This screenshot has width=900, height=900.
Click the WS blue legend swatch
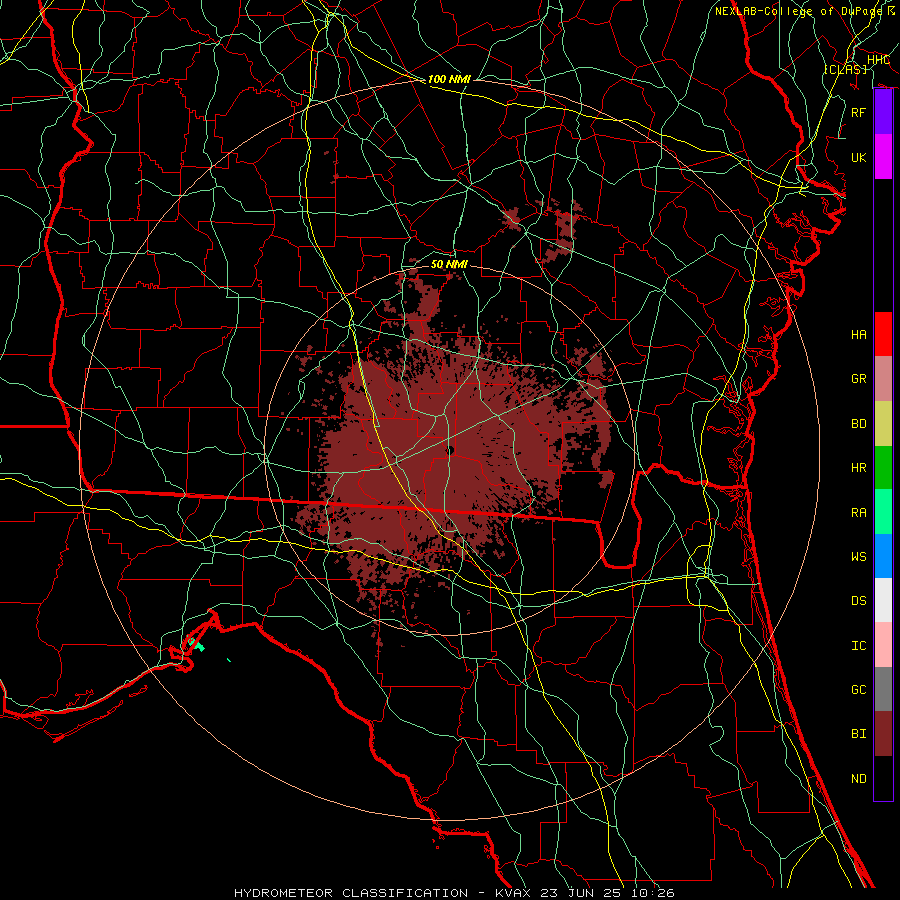pyautogui.click(x=883, y=556)
